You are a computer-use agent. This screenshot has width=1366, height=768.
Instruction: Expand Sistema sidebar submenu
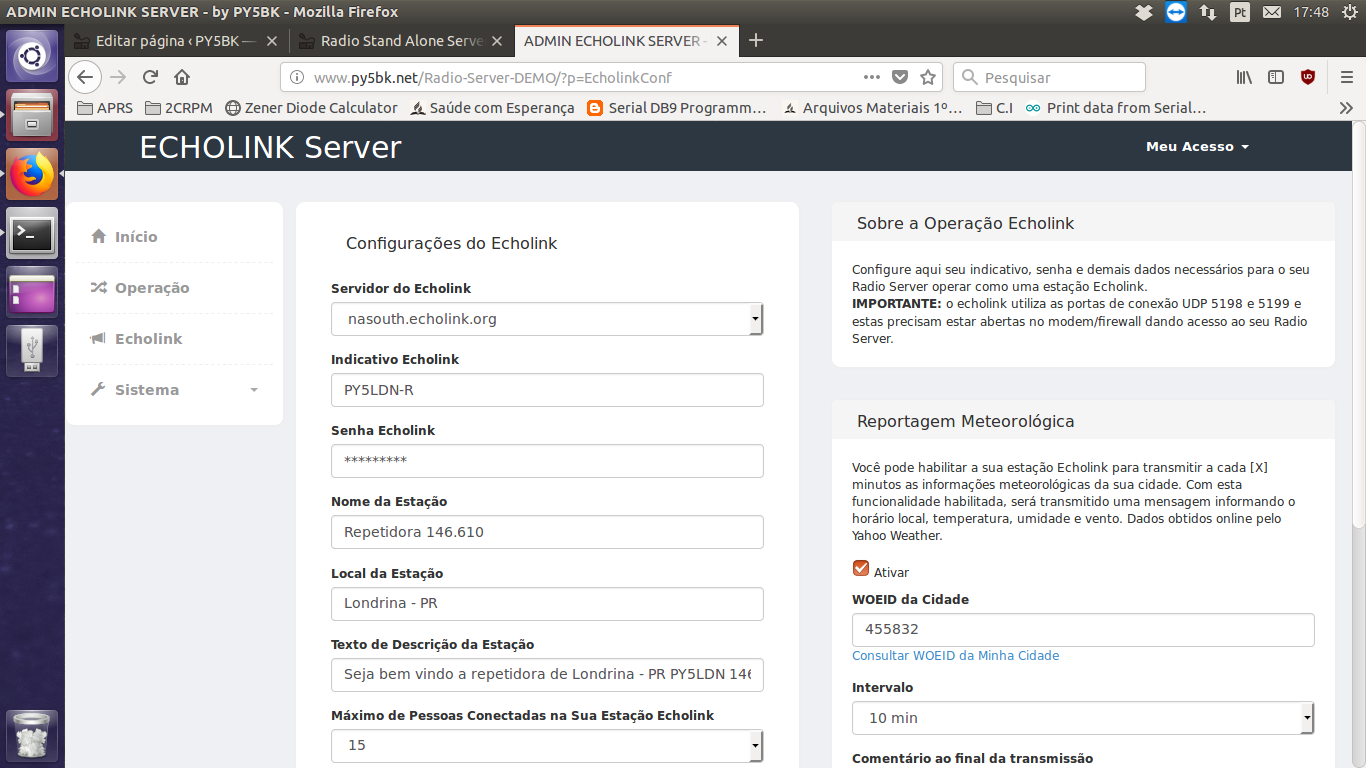point(174,390)
